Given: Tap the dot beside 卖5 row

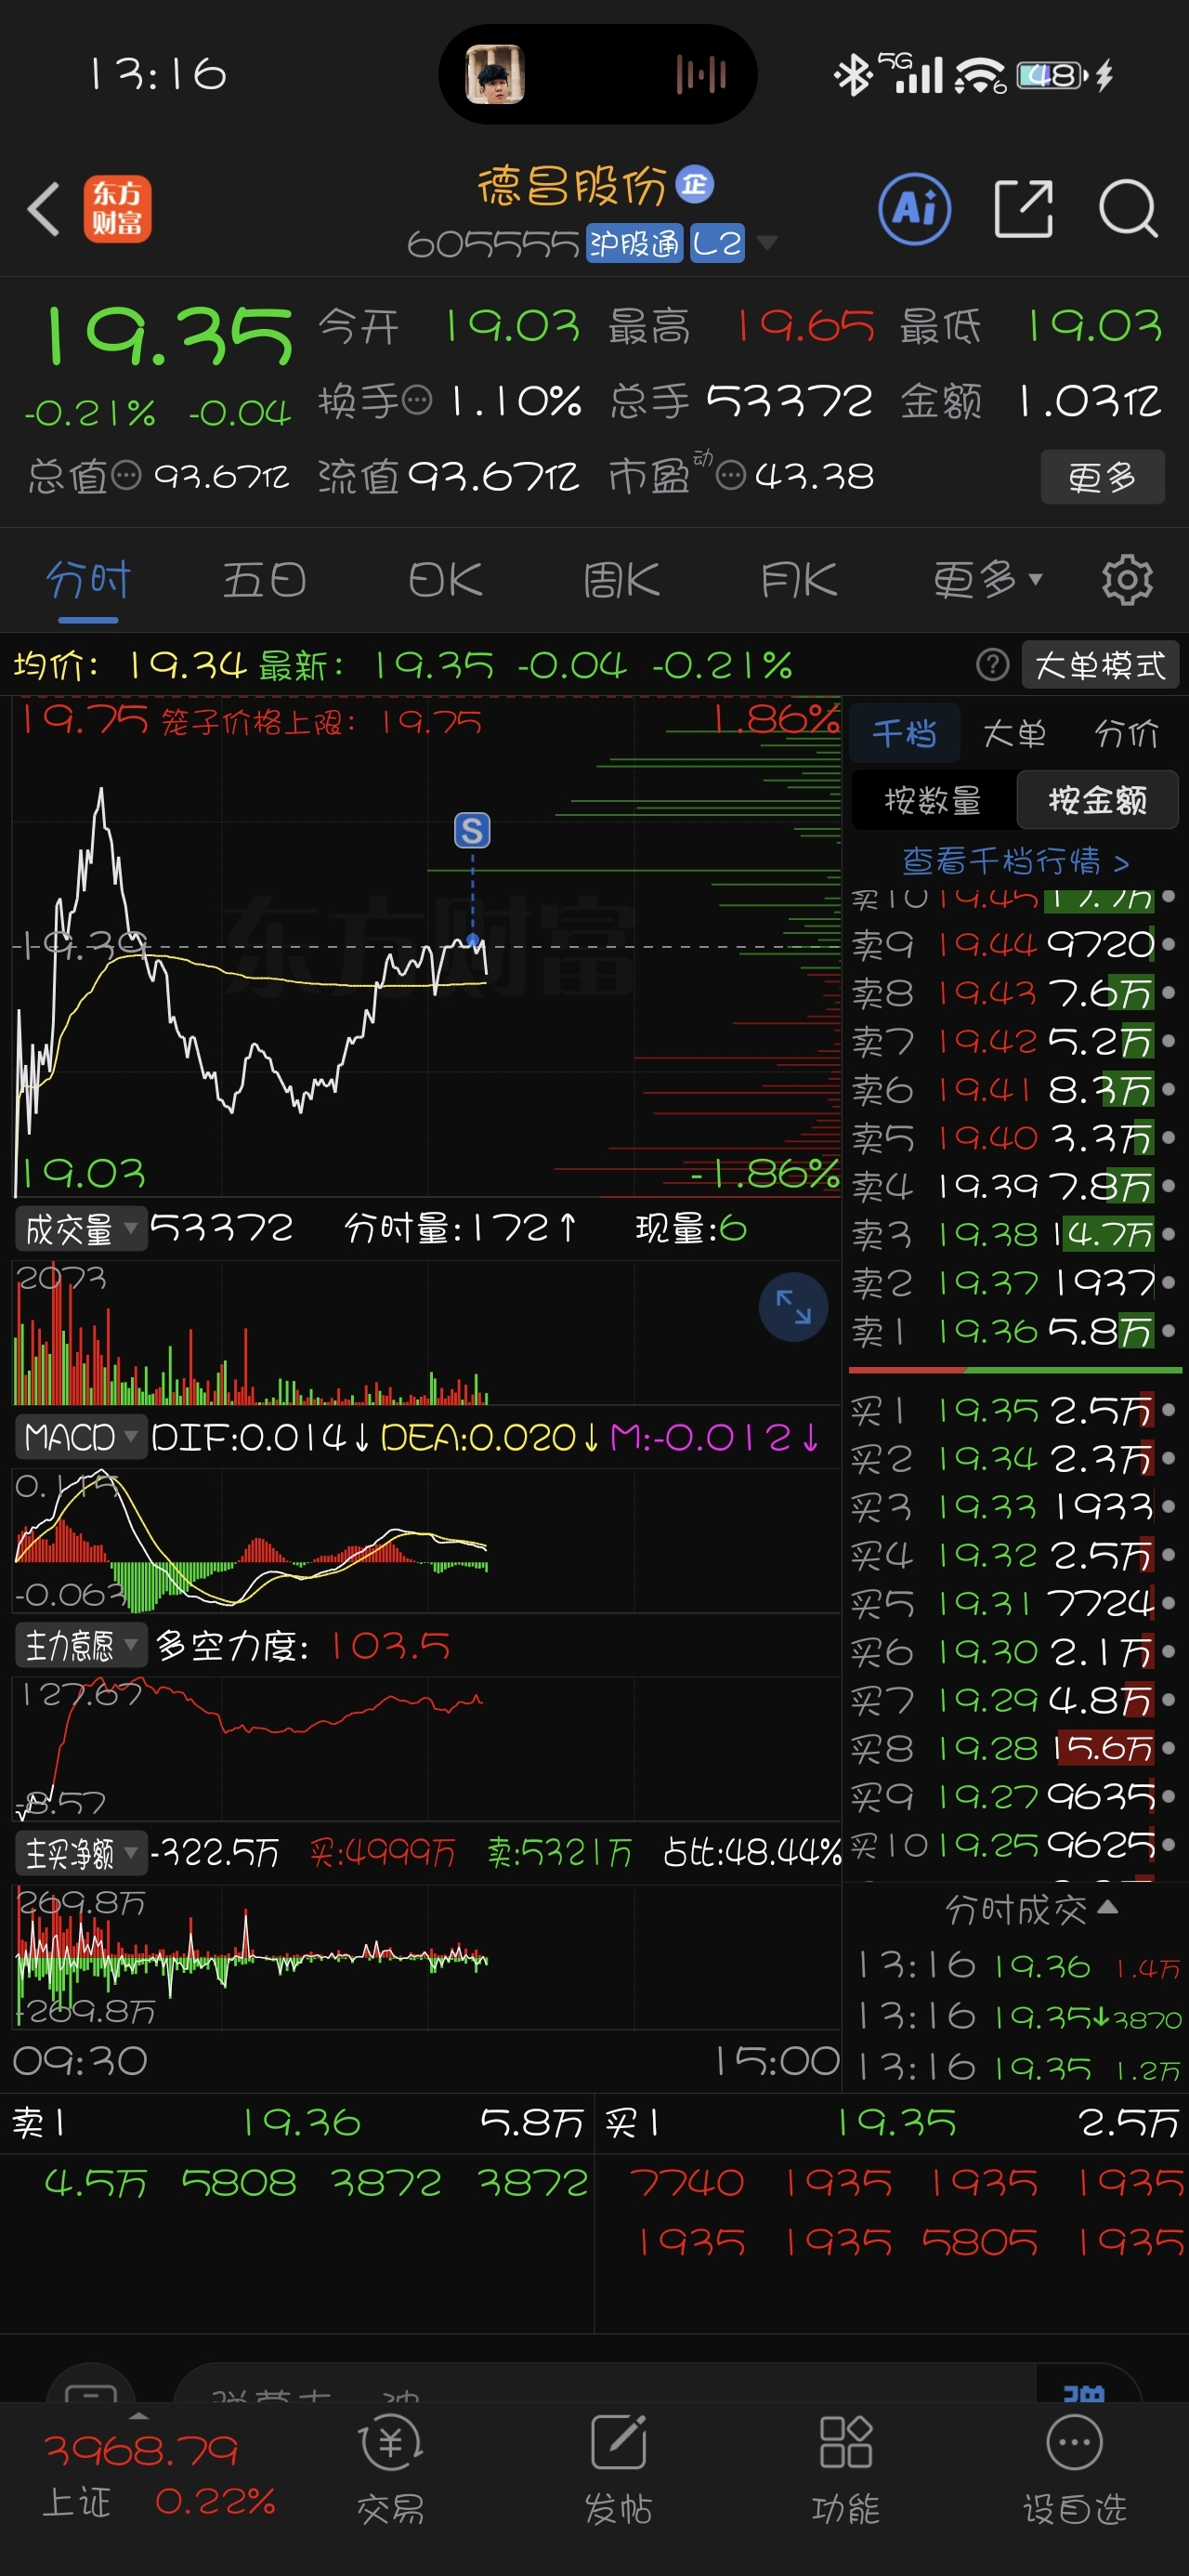Looking at the screenshot, I should point(1169,1137).
